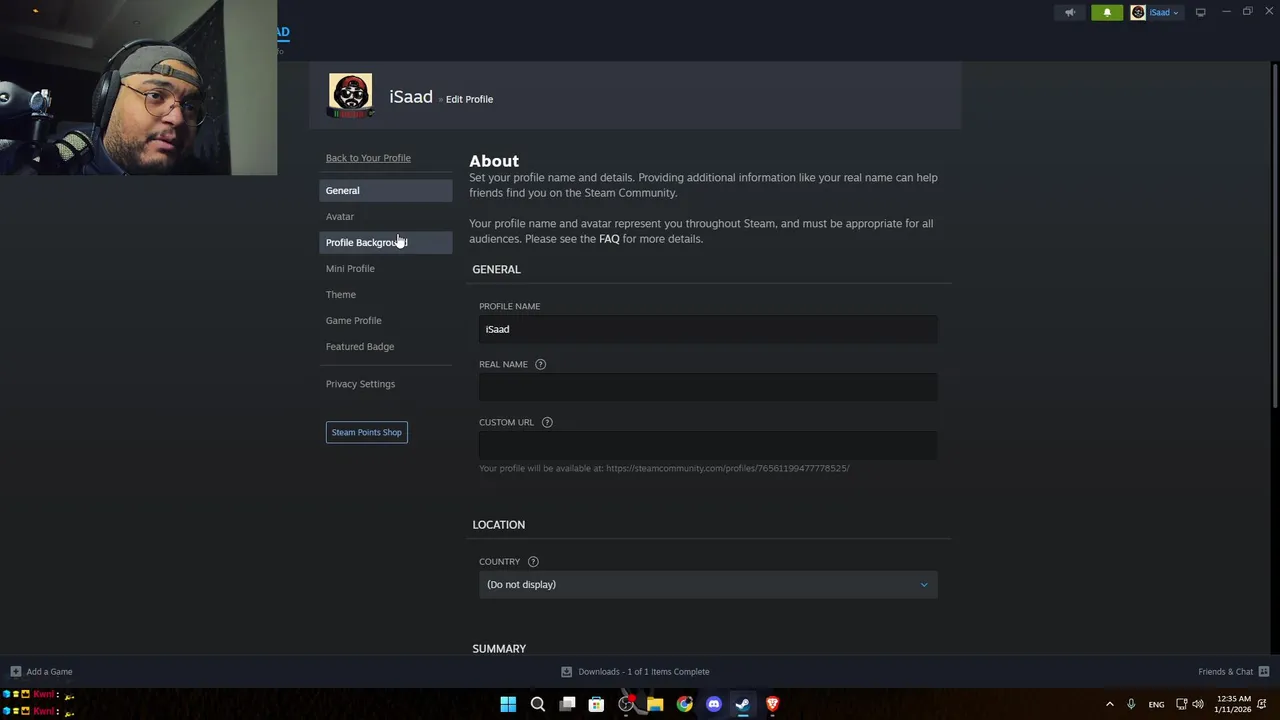
Task: Follow the Back to Your Profile link
Action: click(368, 158)
